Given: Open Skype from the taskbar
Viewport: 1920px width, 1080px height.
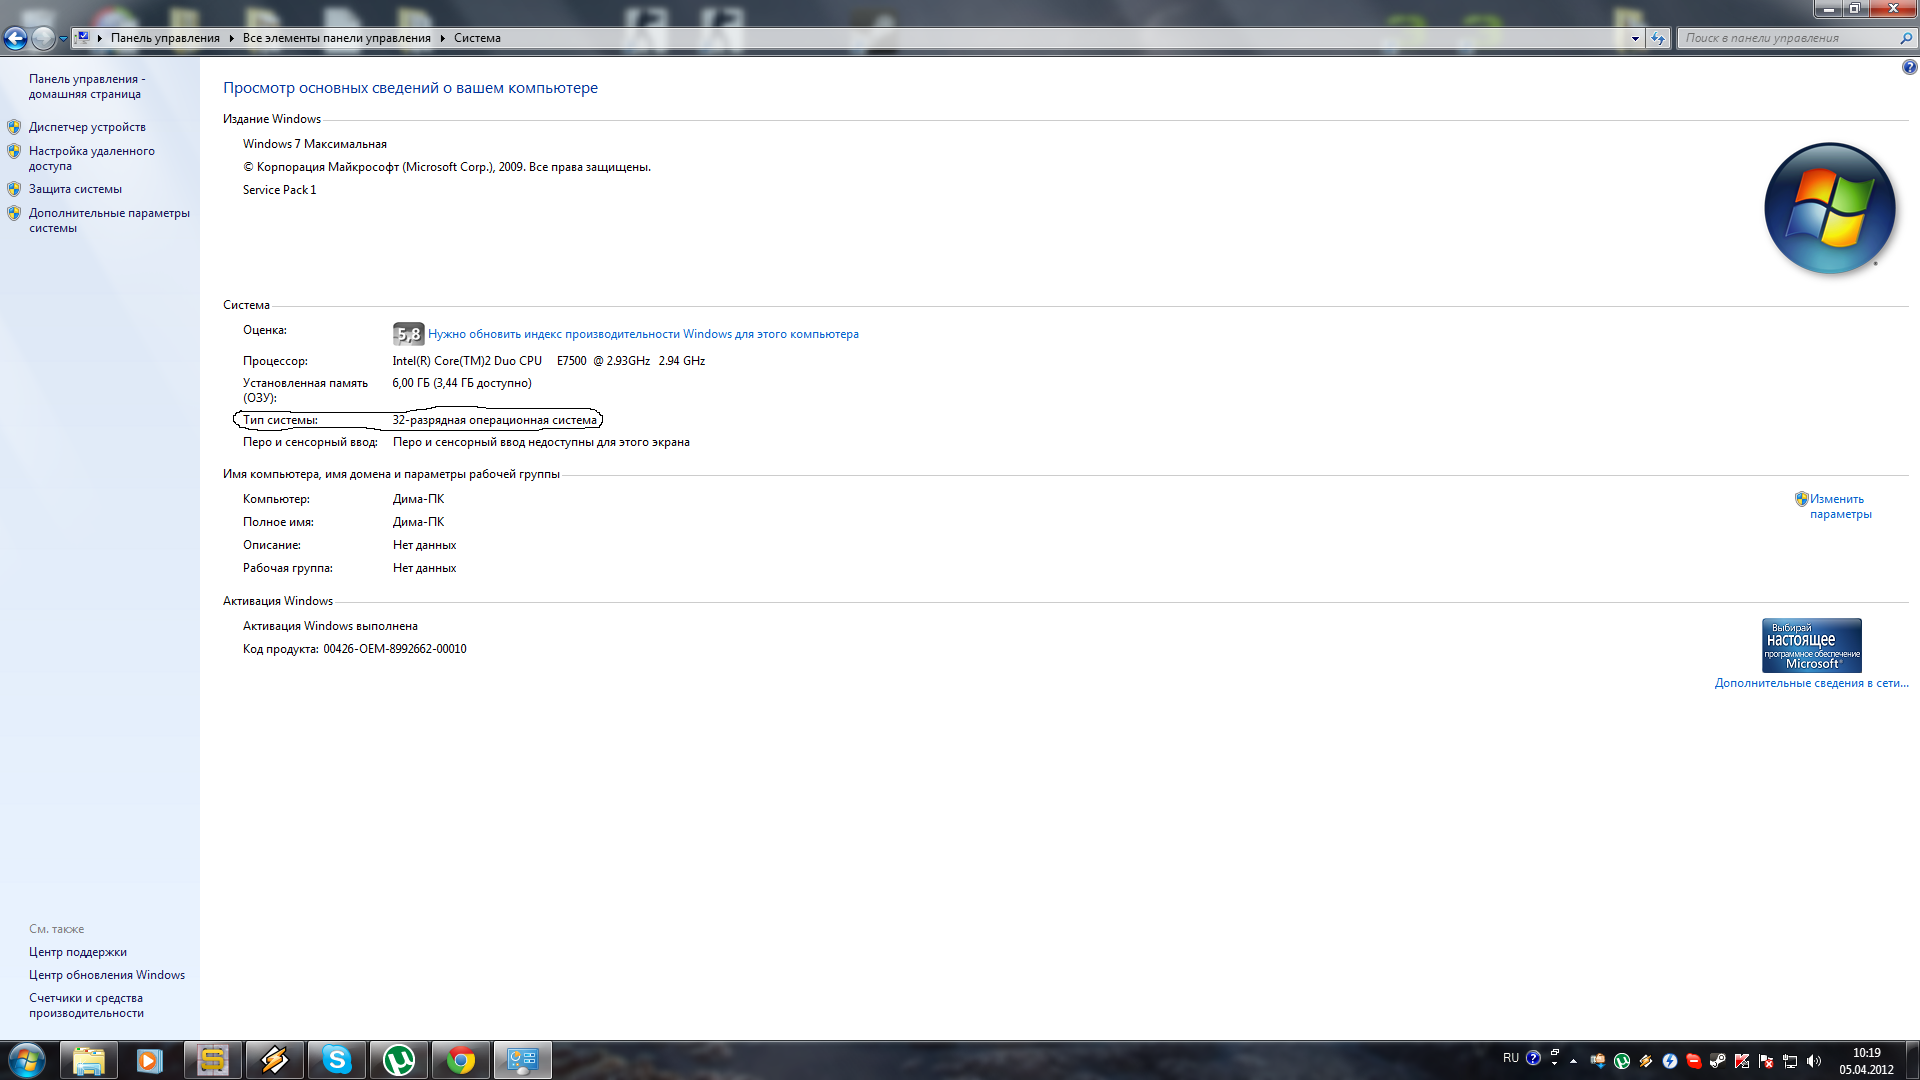Looking at the screenshot, I should click(x=337, y=1060).
